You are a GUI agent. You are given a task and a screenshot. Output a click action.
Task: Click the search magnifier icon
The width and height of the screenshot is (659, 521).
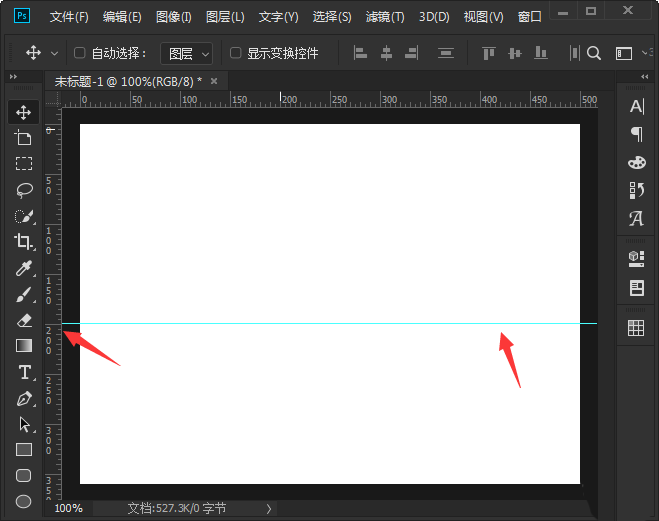(x=593, y=53)
